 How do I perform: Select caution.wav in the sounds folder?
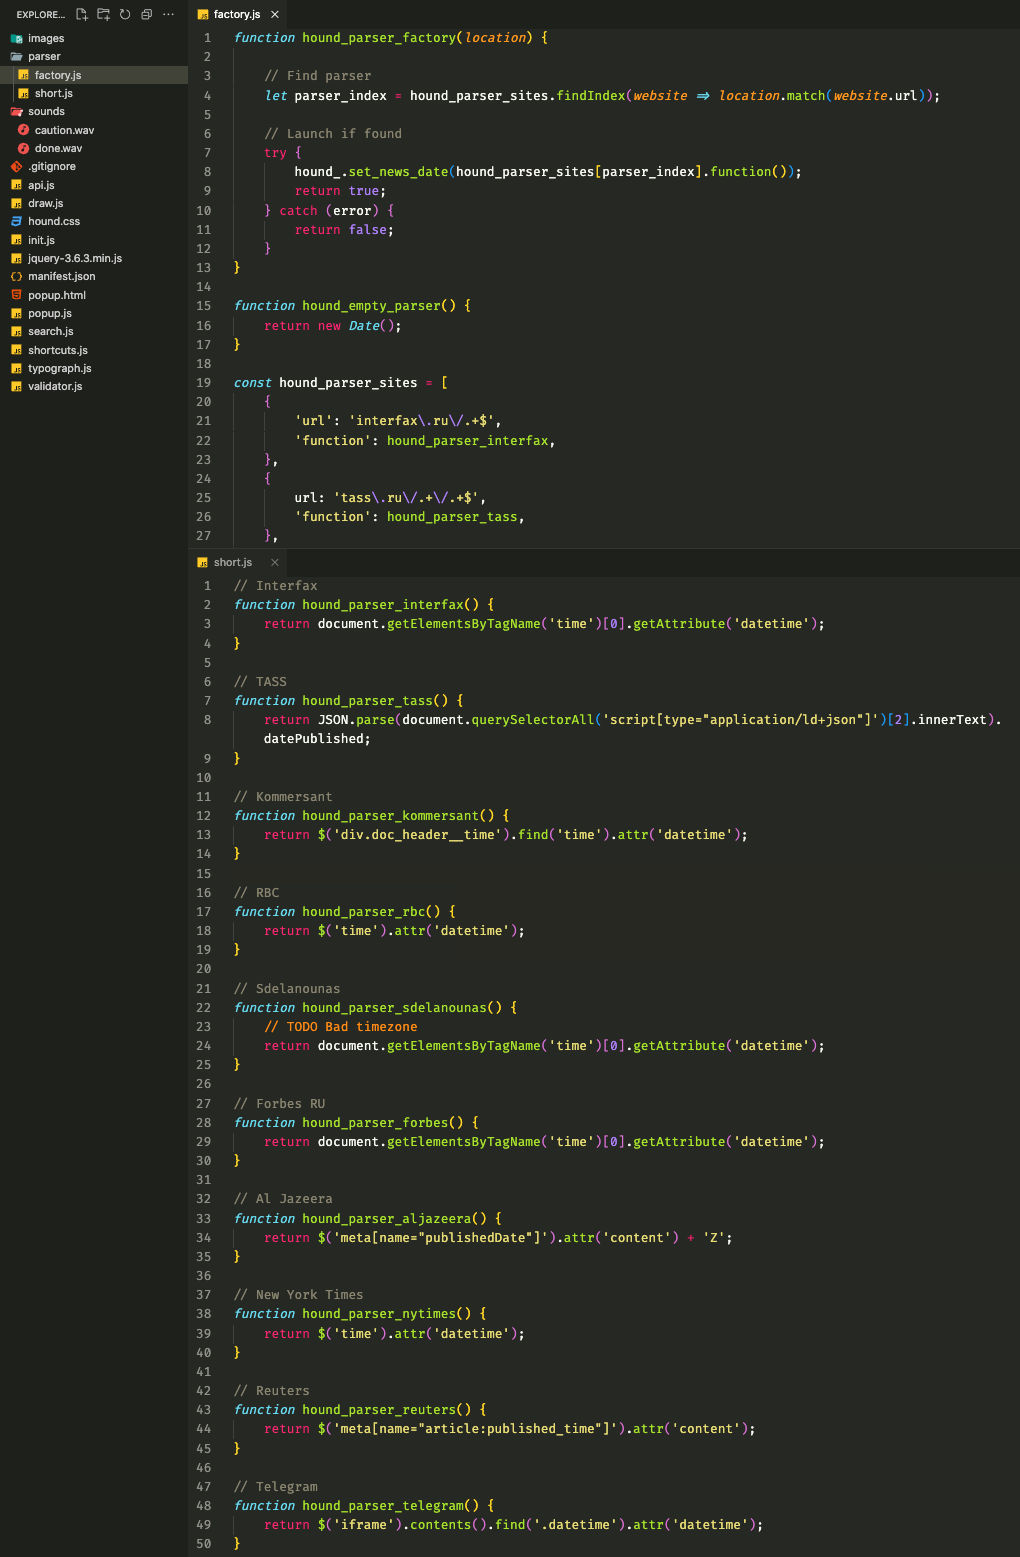pos(94,130)
